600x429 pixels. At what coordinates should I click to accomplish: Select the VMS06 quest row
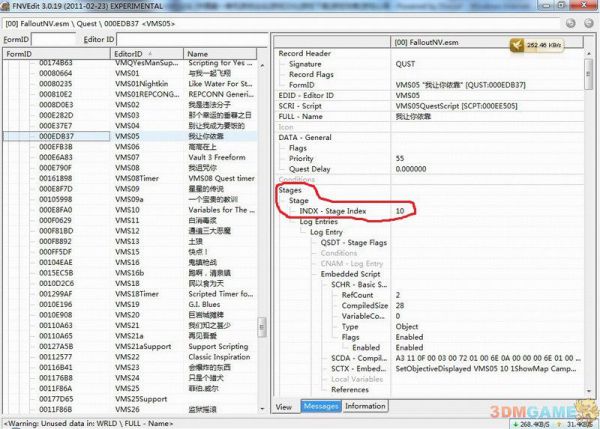click(x=130, y=147)
